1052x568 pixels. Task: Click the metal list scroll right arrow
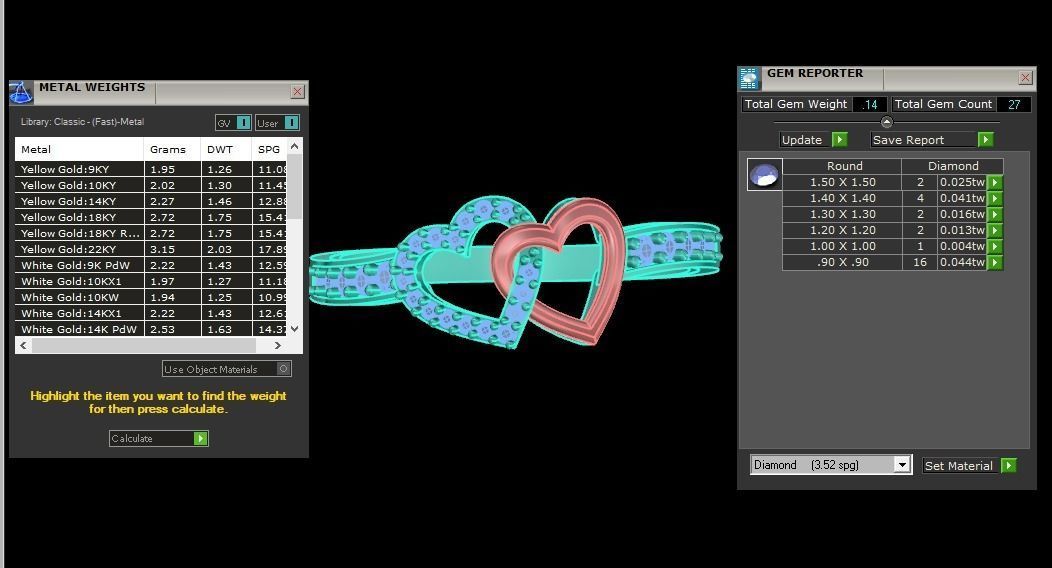tap(278, 345)
